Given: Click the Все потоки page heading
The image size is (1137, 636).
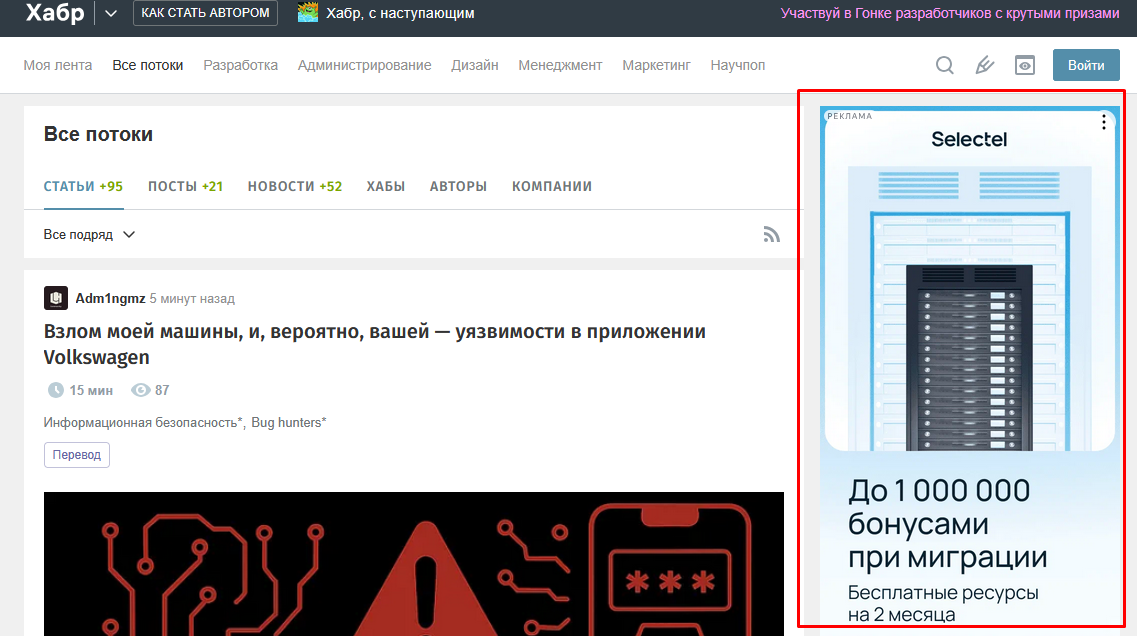Looking at the screenshot, I should click(x=98, y=134).
